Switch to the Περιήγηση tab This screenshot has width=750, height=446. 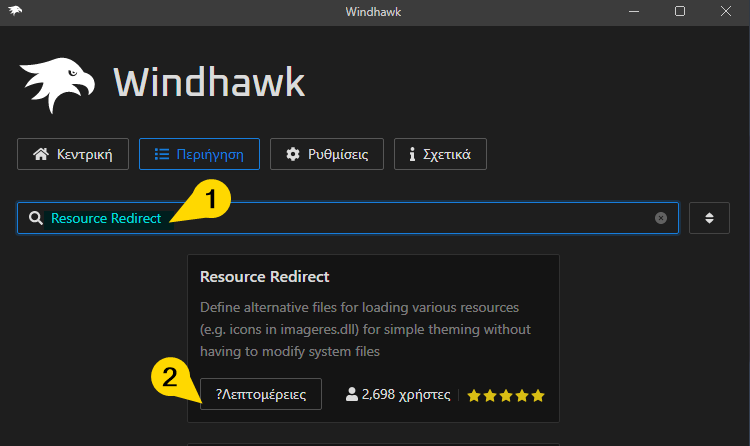pyautogui.click(x=199, y=154)
